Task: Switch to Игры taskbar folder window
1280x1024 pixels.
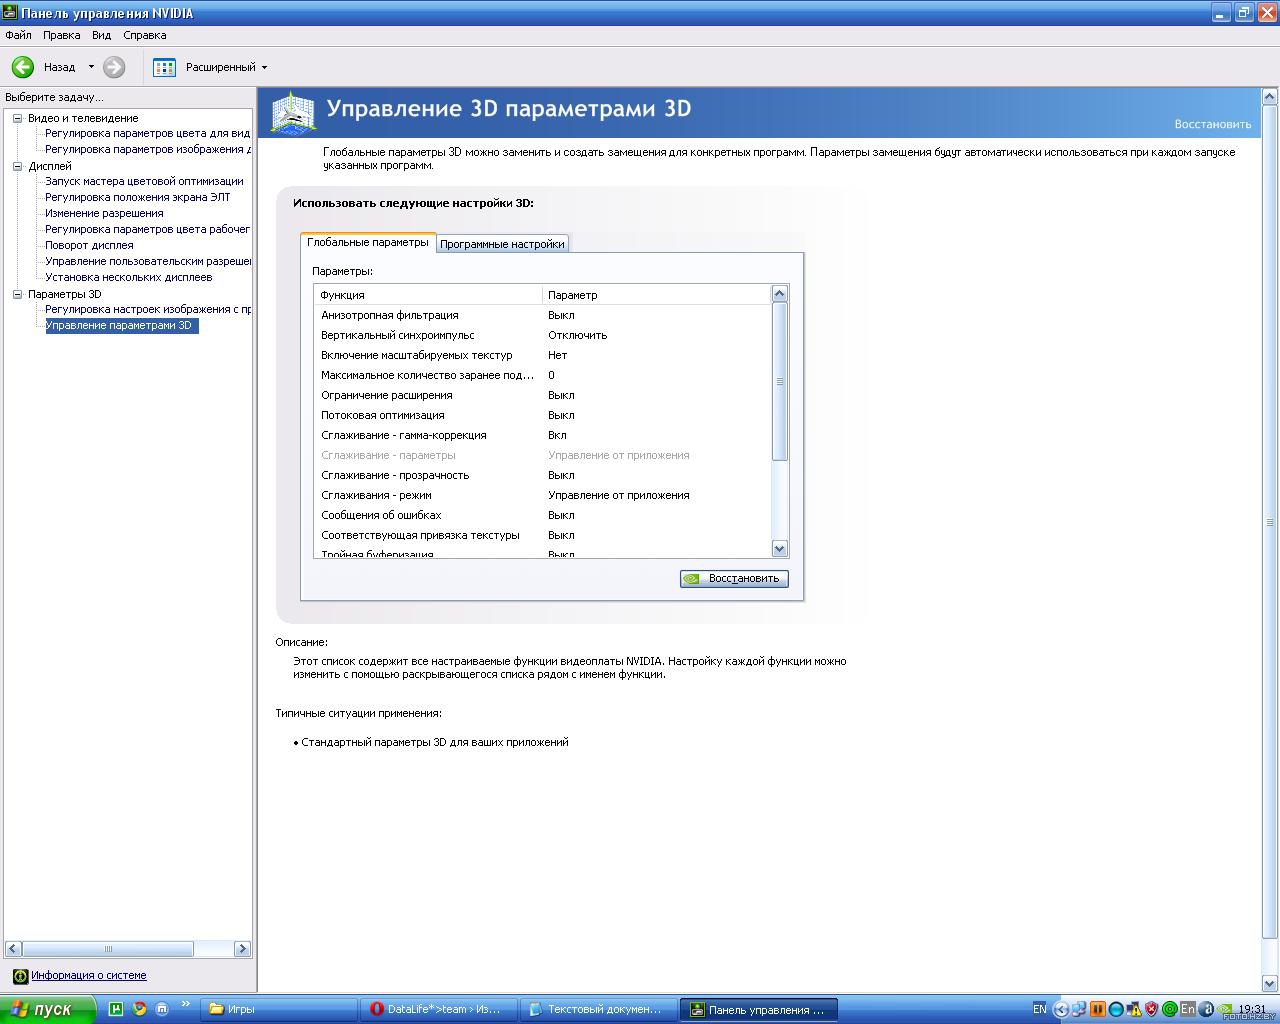Action: tap(279, 1009)
